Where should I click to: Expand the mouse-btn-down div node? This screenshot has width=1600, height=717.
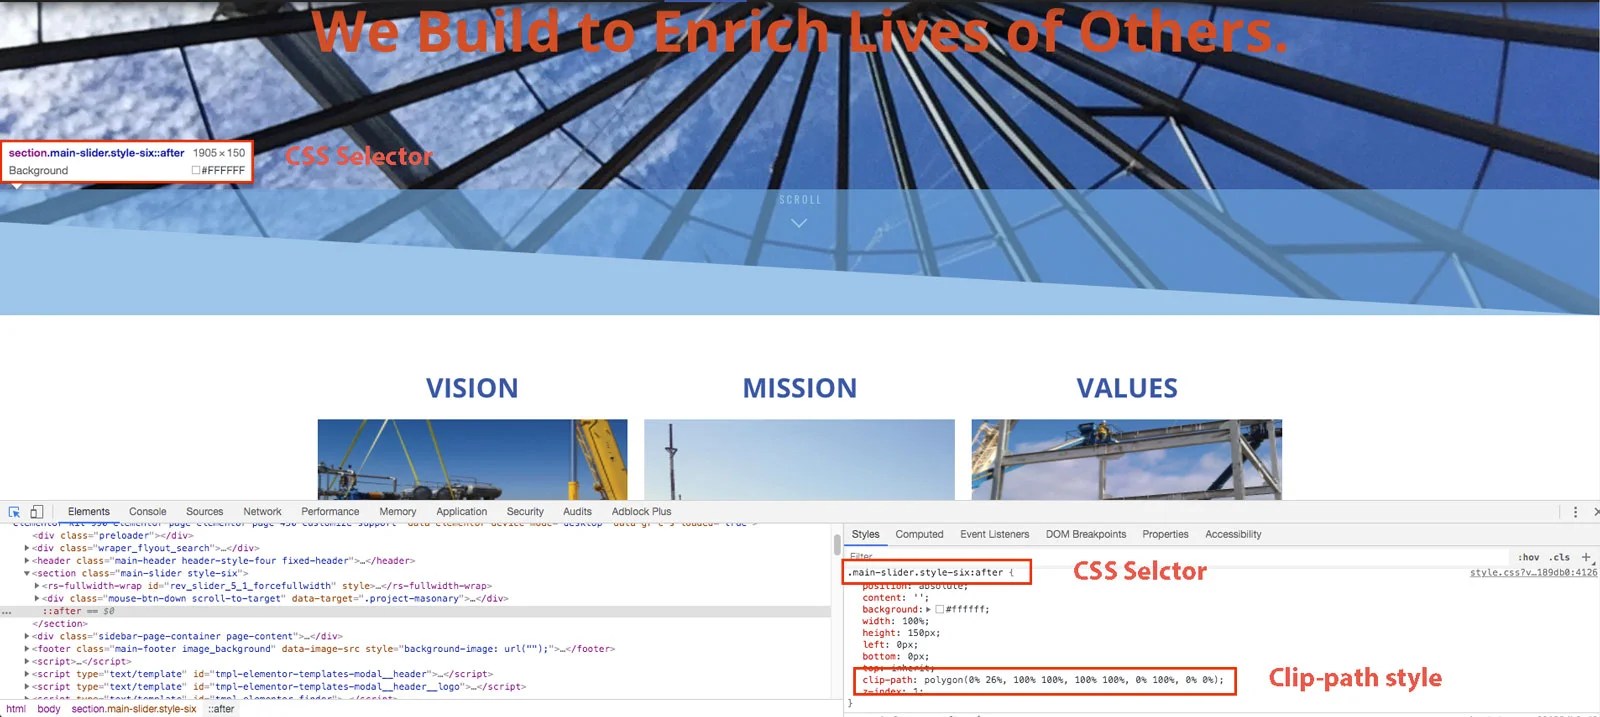coord(37,599)
